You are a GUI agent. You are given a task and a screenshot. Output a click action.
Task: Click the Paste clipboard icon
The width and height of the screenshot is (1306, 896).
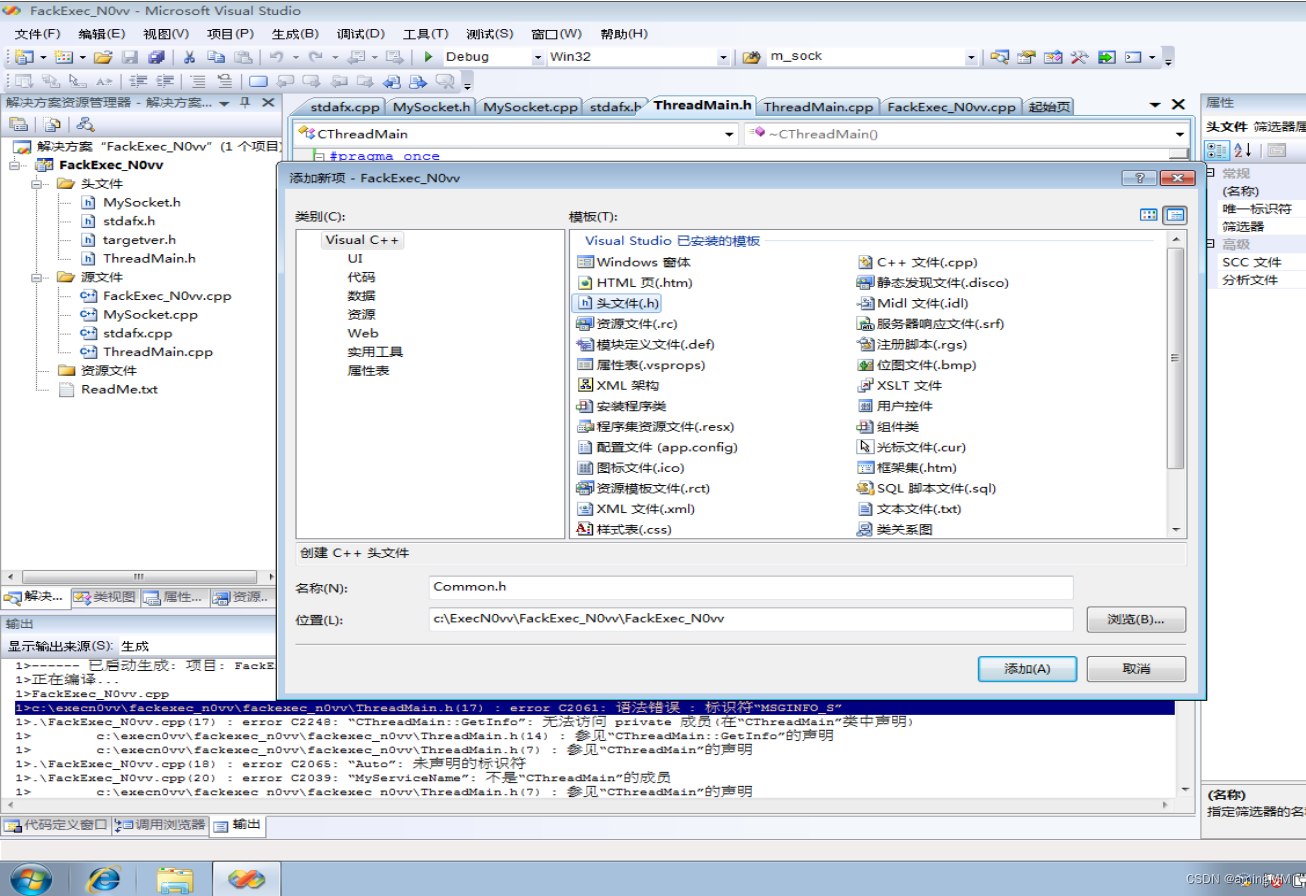click(x=242, y=57)
